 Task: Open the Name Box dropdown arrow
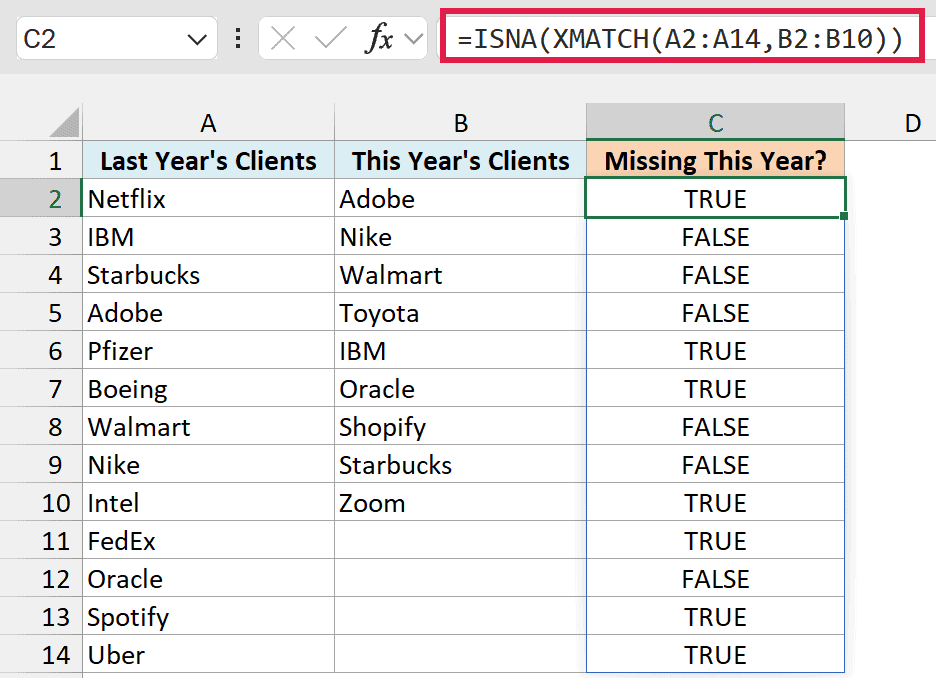coord(196,40)
